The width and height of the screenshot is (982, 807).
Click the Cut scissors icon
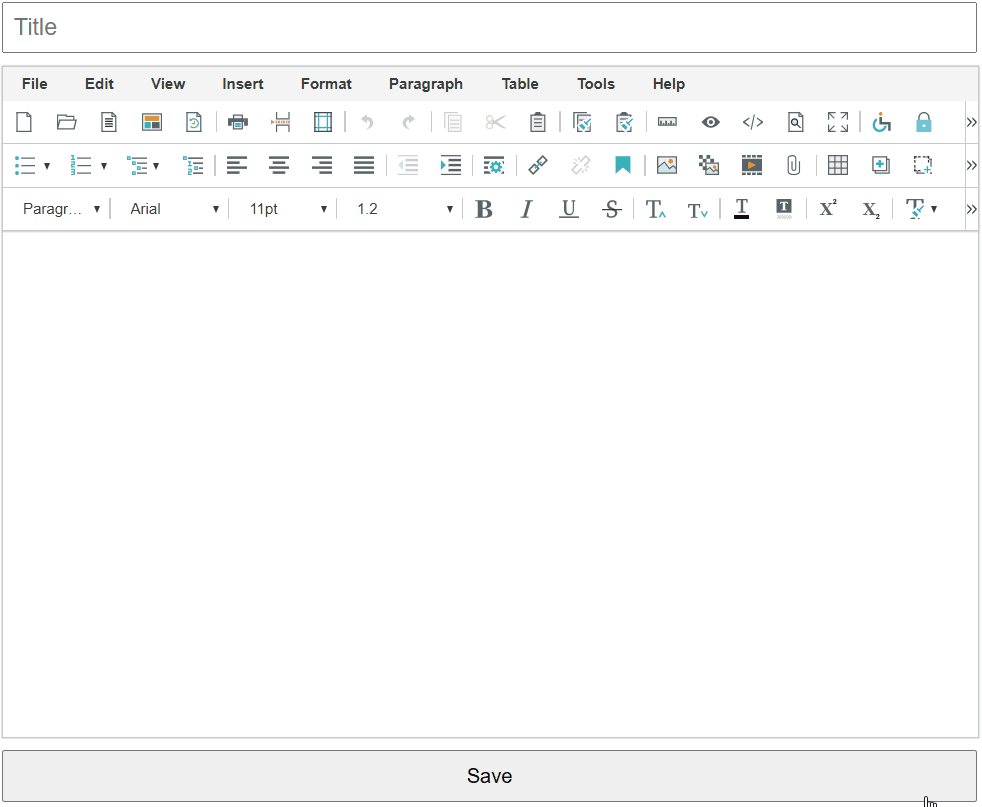coord(495,122)
